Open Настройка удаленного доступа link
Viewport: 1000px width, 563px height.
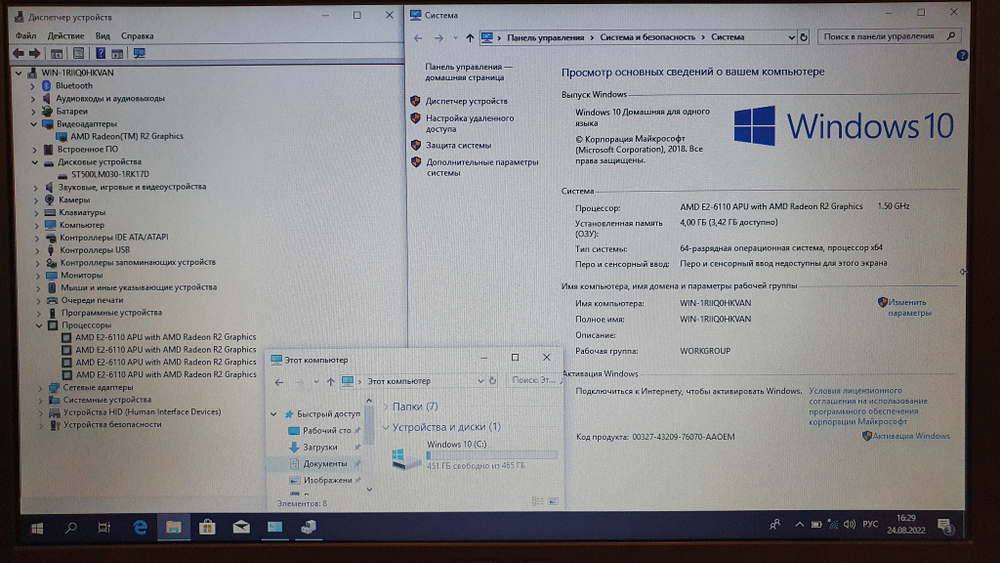pyautogui.click(x=470, y=123)
